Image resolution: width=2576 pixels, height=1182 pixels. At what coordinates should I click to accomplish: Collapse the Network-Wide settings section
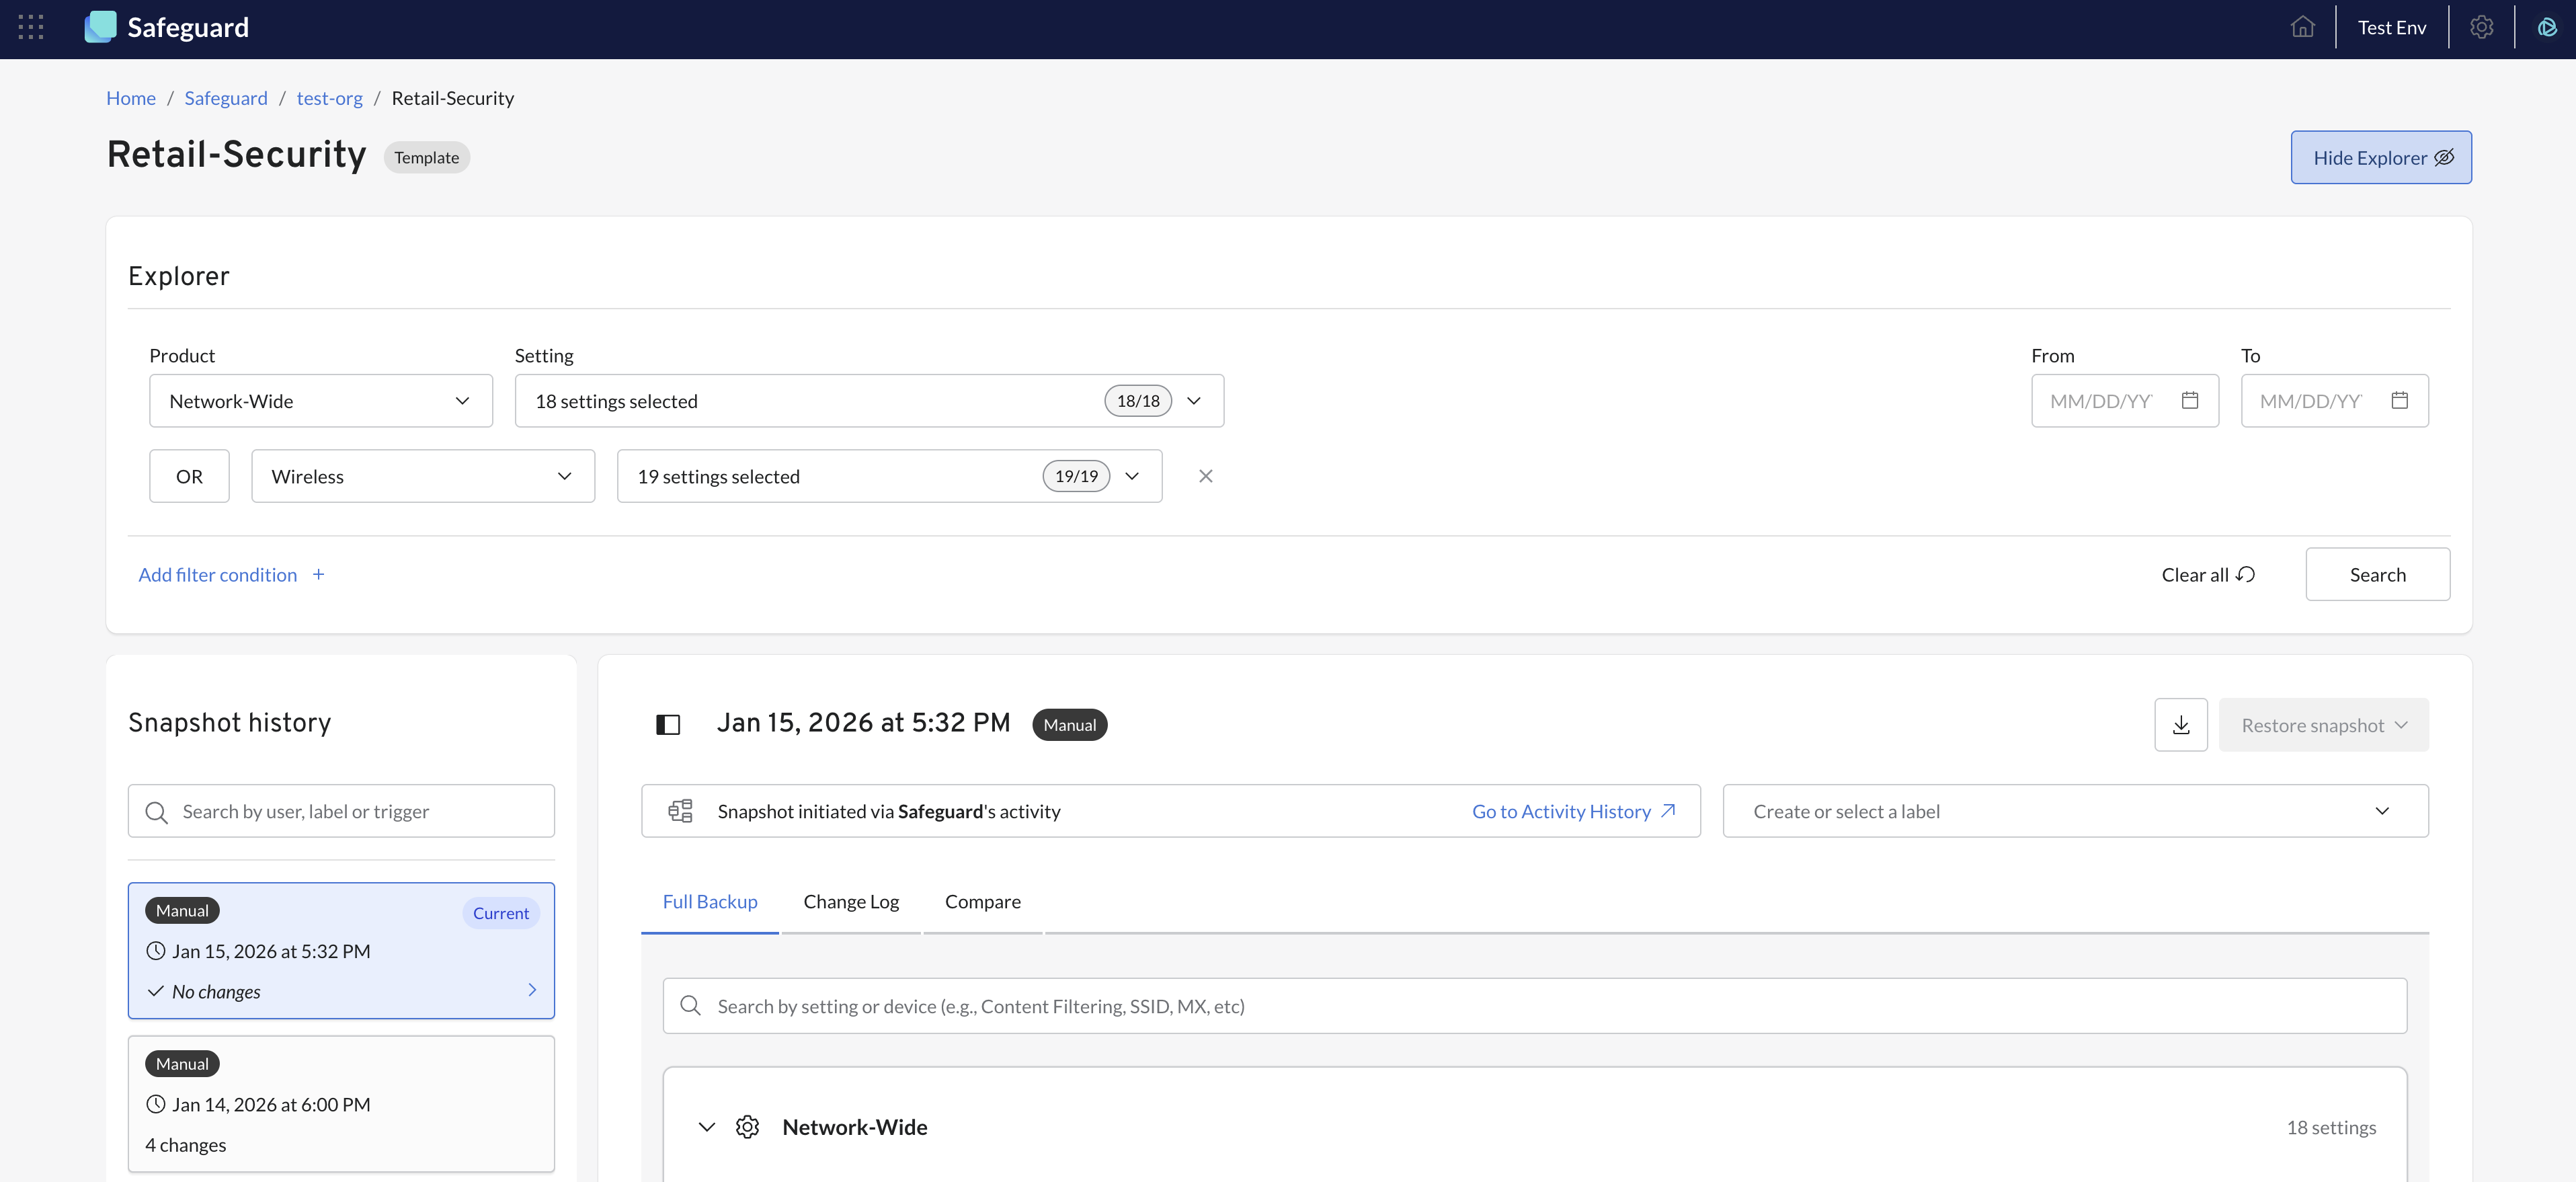tap(706, 1127)
